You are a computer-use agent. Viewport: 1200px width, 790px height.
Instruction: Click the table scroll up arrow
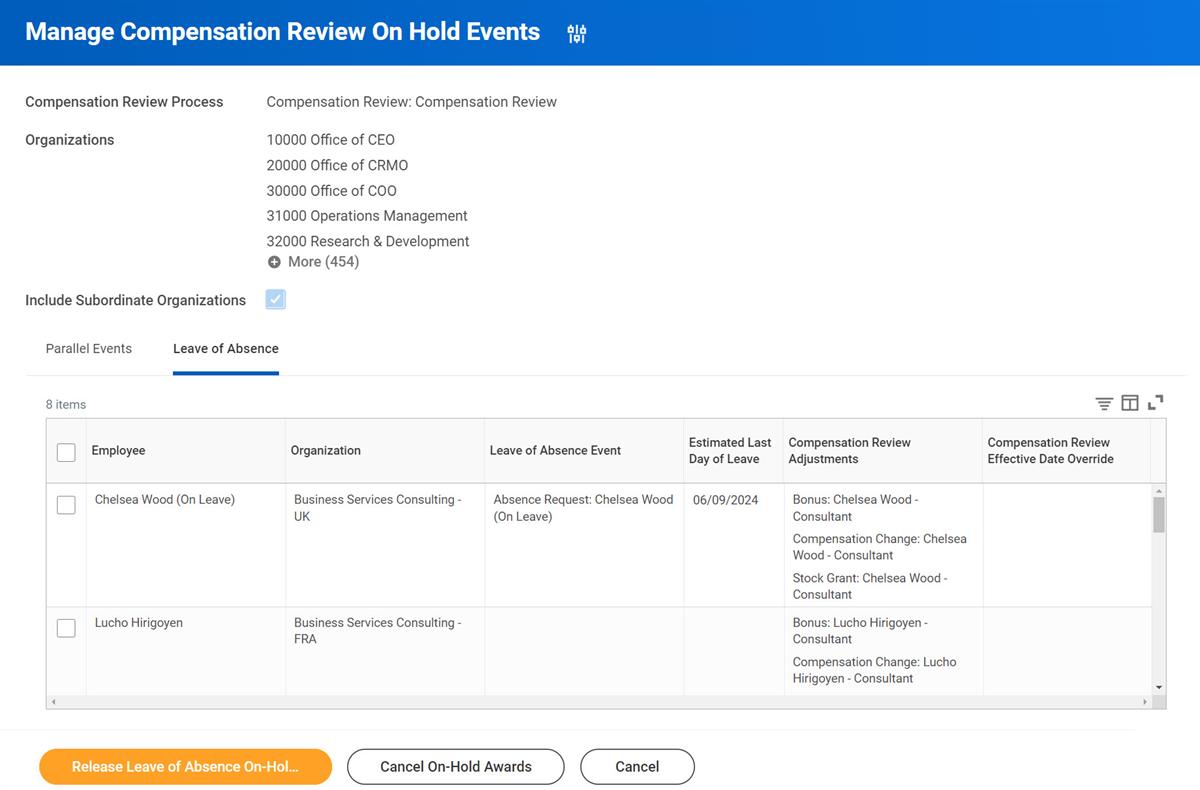pos(1159,491)
